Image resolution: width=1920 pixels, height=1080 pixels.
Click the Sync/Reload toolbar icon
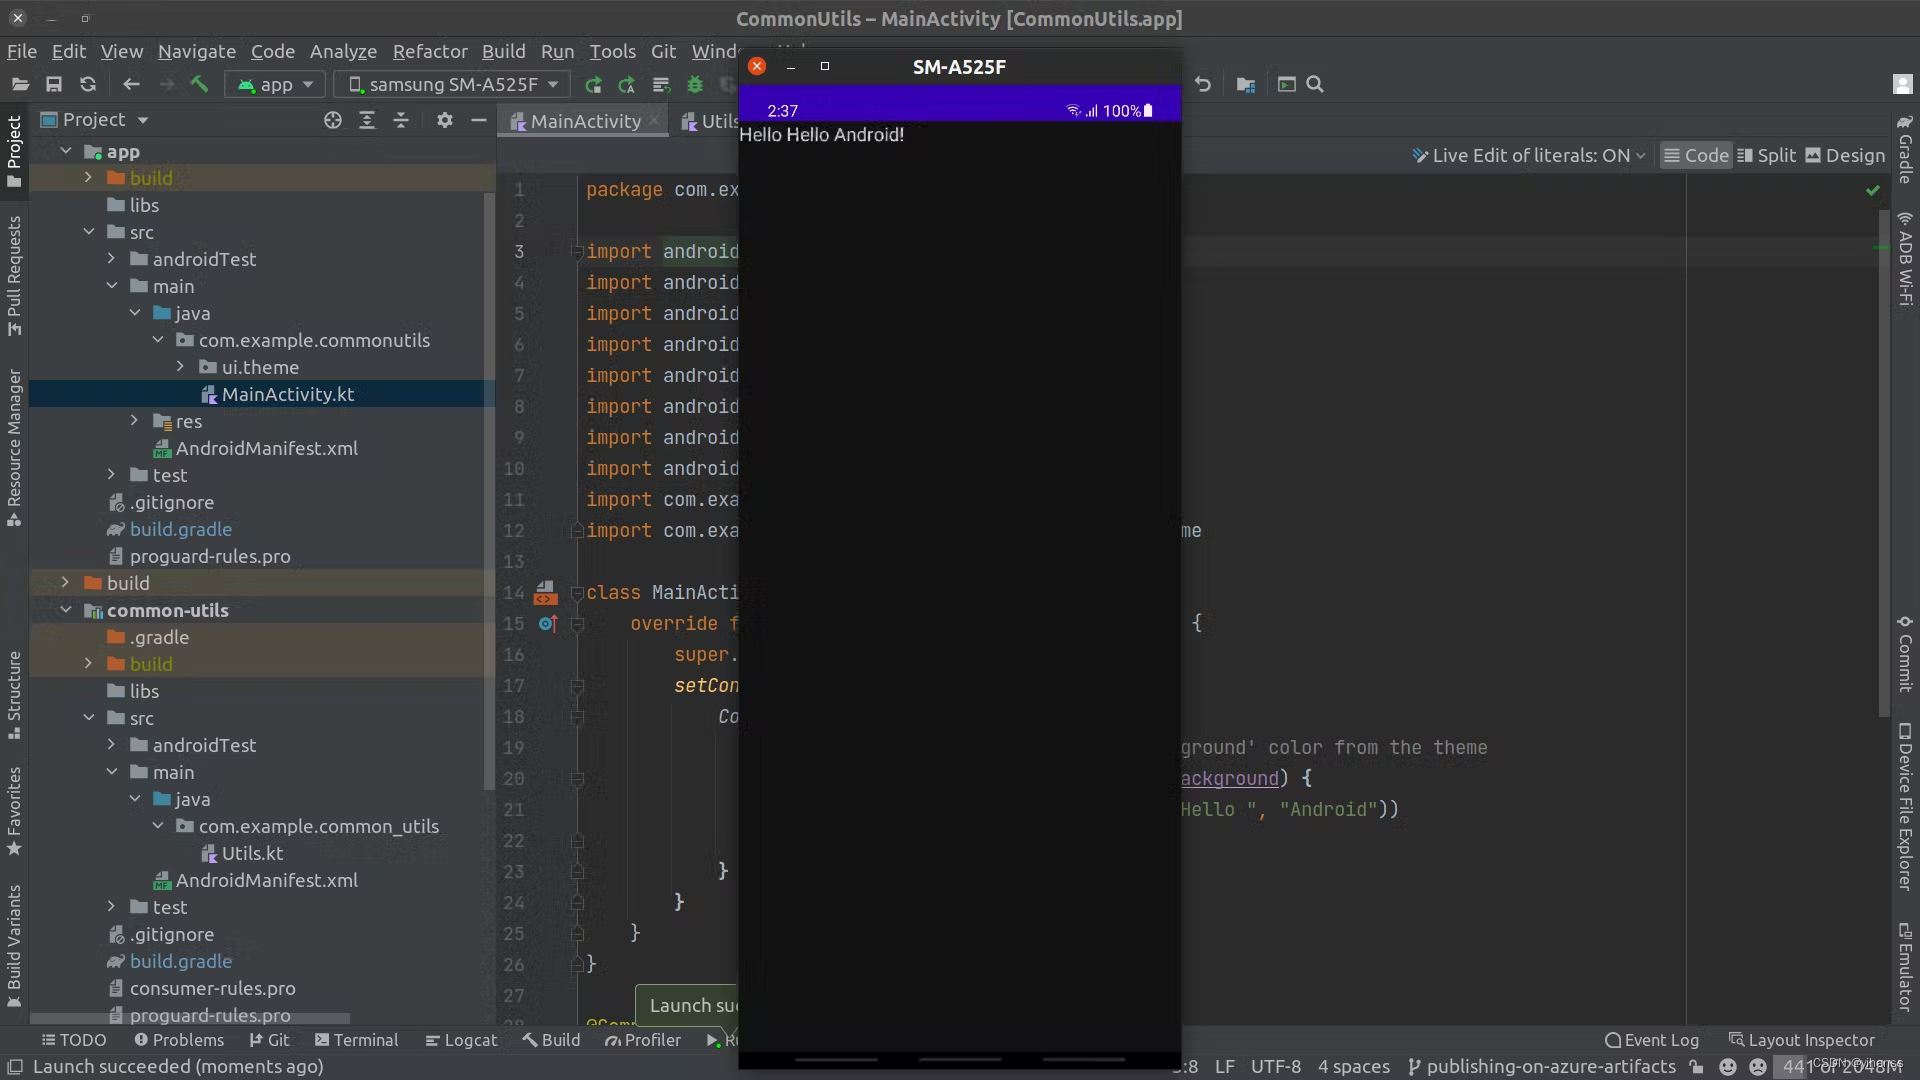(x=88, y=85)
